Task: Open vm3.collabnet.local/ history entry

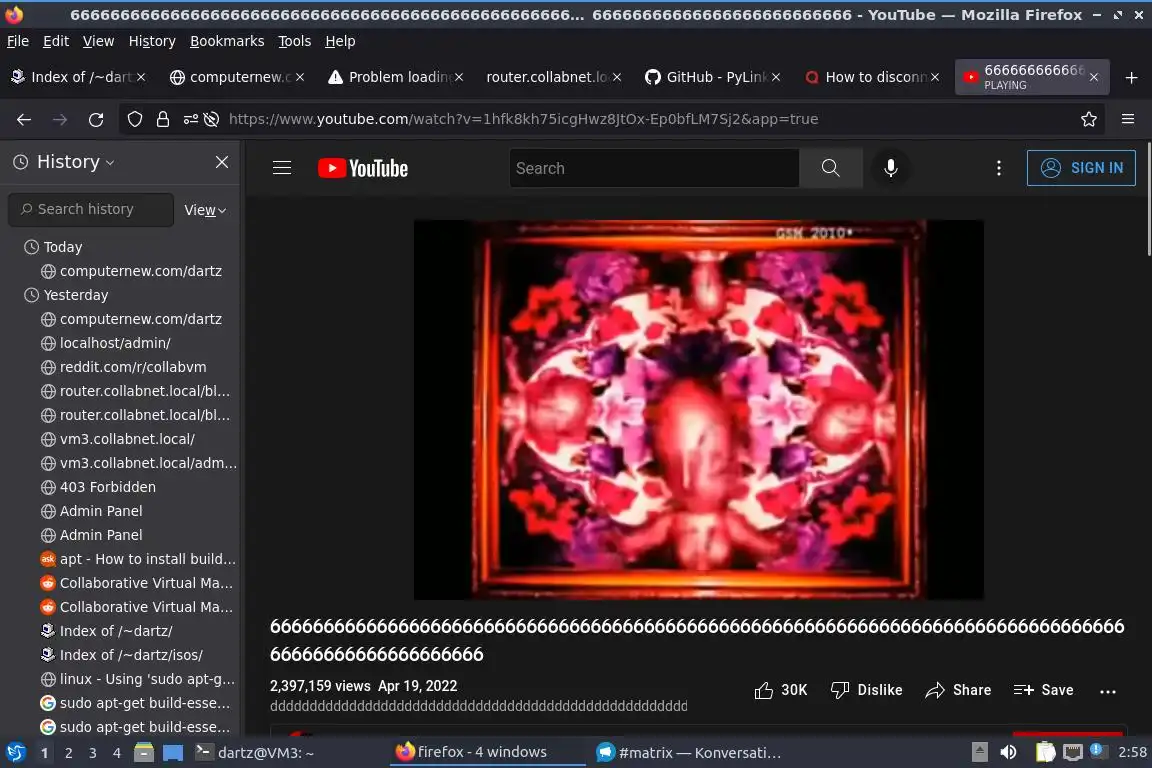Action: coord(127,439)
